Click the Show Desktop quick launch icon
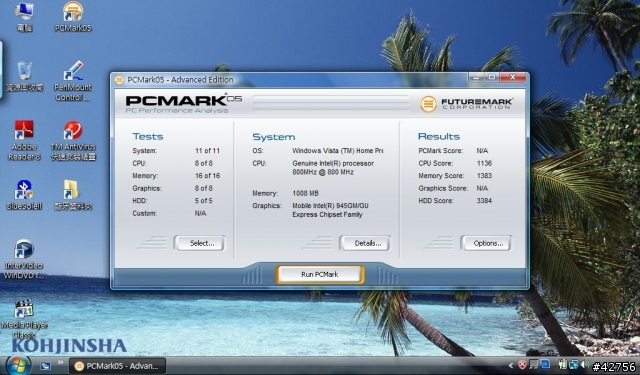The width and height of the screenshot is (640, 375). click(45, 366)
